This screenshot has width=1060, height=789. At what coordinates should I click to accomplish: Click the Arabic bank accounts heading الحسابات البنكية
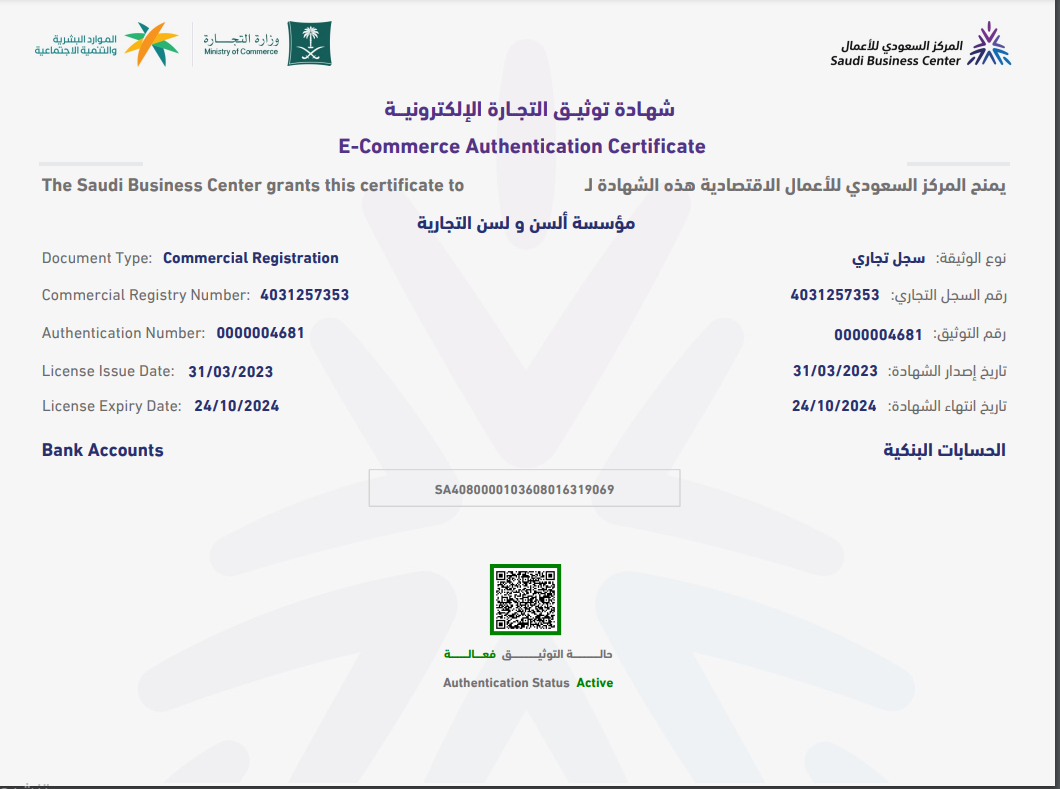[x=944, y=450]
